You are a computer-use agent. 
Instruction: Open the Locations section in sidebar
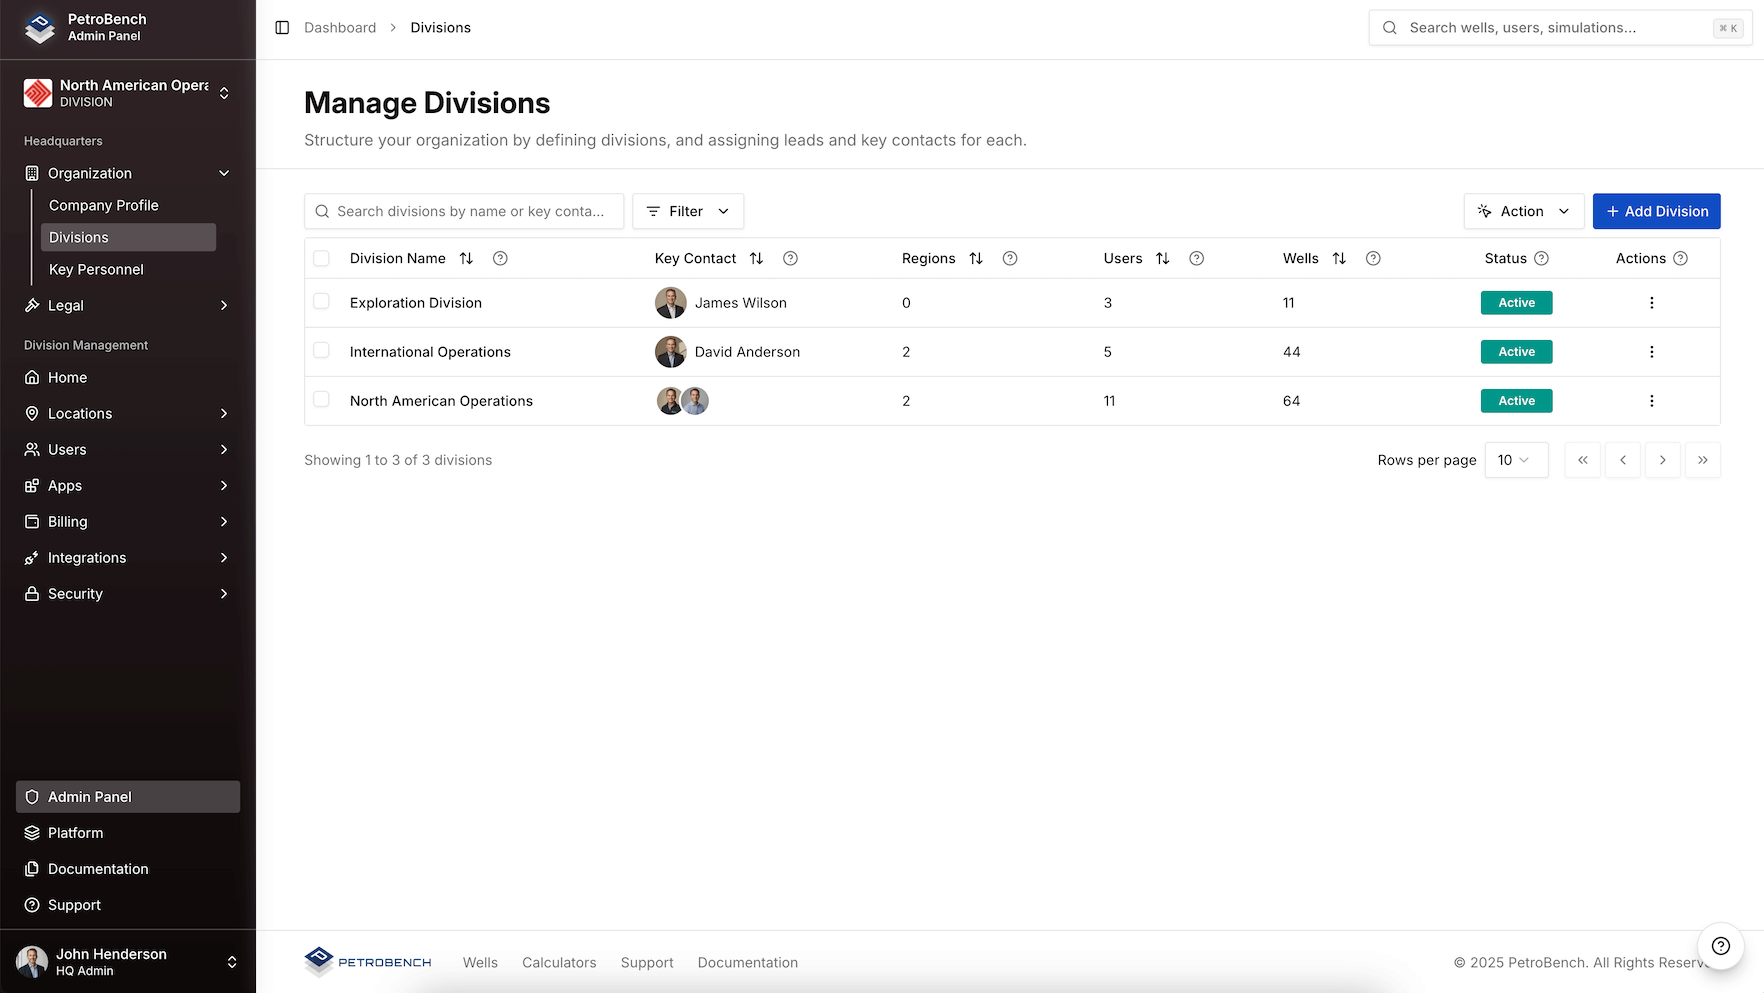pos(80,413)
